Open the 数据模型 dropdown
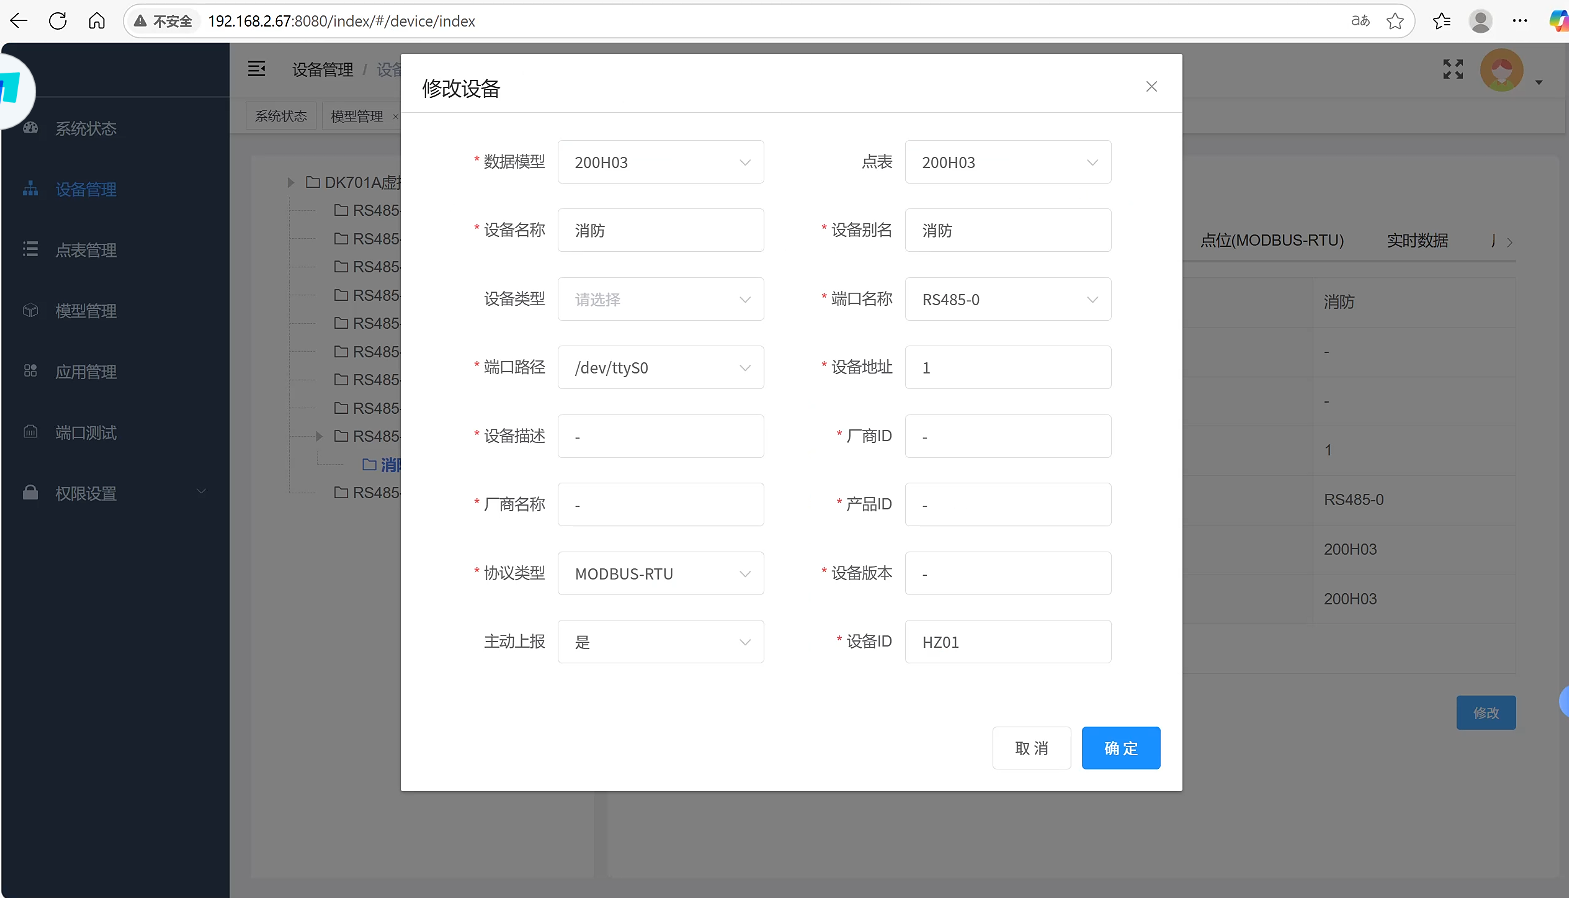1569x898 pixels. click(x=660, y=162)
